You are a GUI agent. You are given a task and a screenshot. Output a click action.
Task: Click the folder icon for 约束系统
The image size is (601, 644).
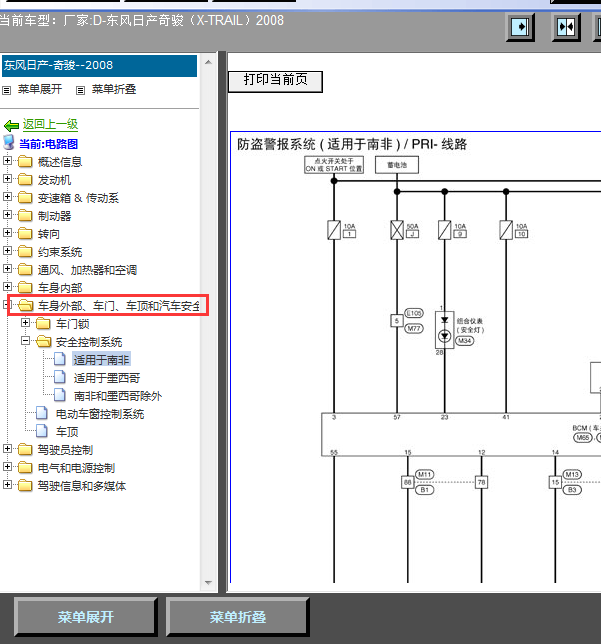click(25, 252)
